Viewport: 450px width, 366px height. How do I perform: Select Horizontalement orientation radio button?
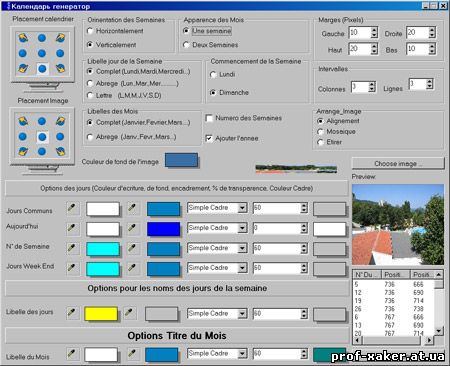click(90, 31)
